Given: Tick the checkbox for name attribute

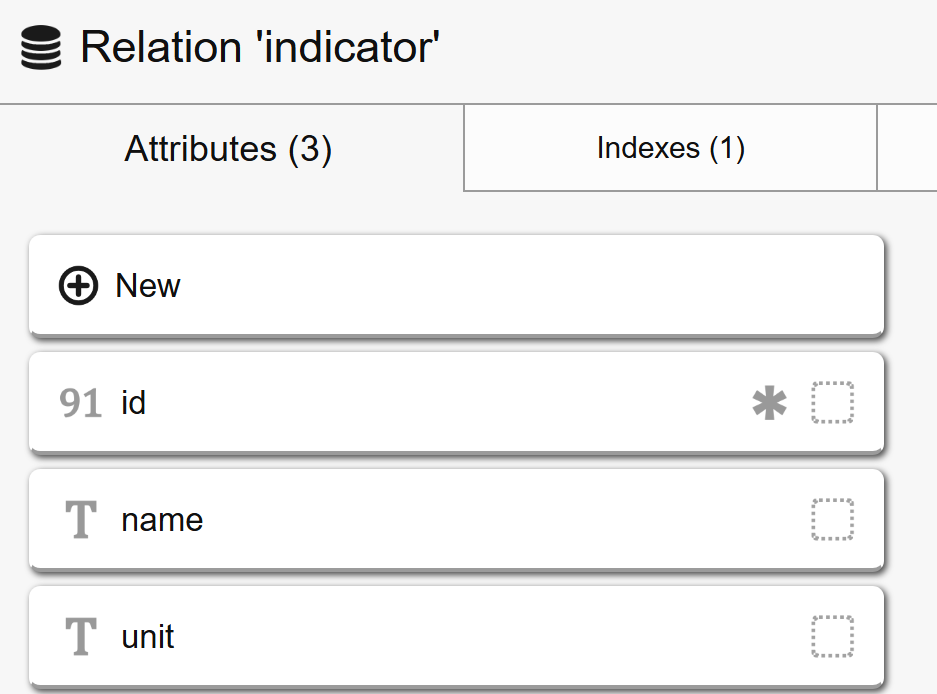Looking at the screenshot, I should tap(832, 520).
